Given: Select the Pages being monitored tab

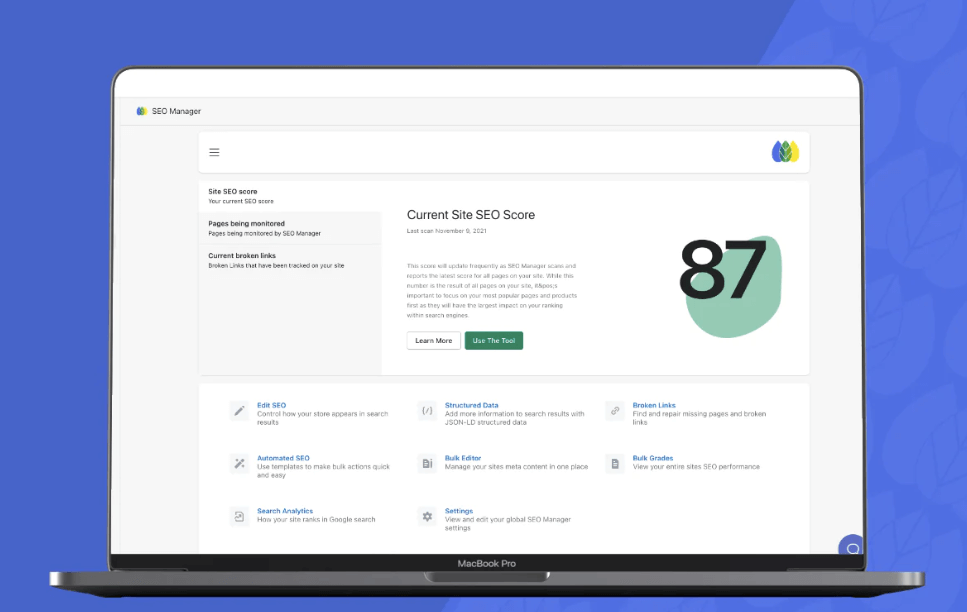Looking at the screenshot, I should 290,228.
